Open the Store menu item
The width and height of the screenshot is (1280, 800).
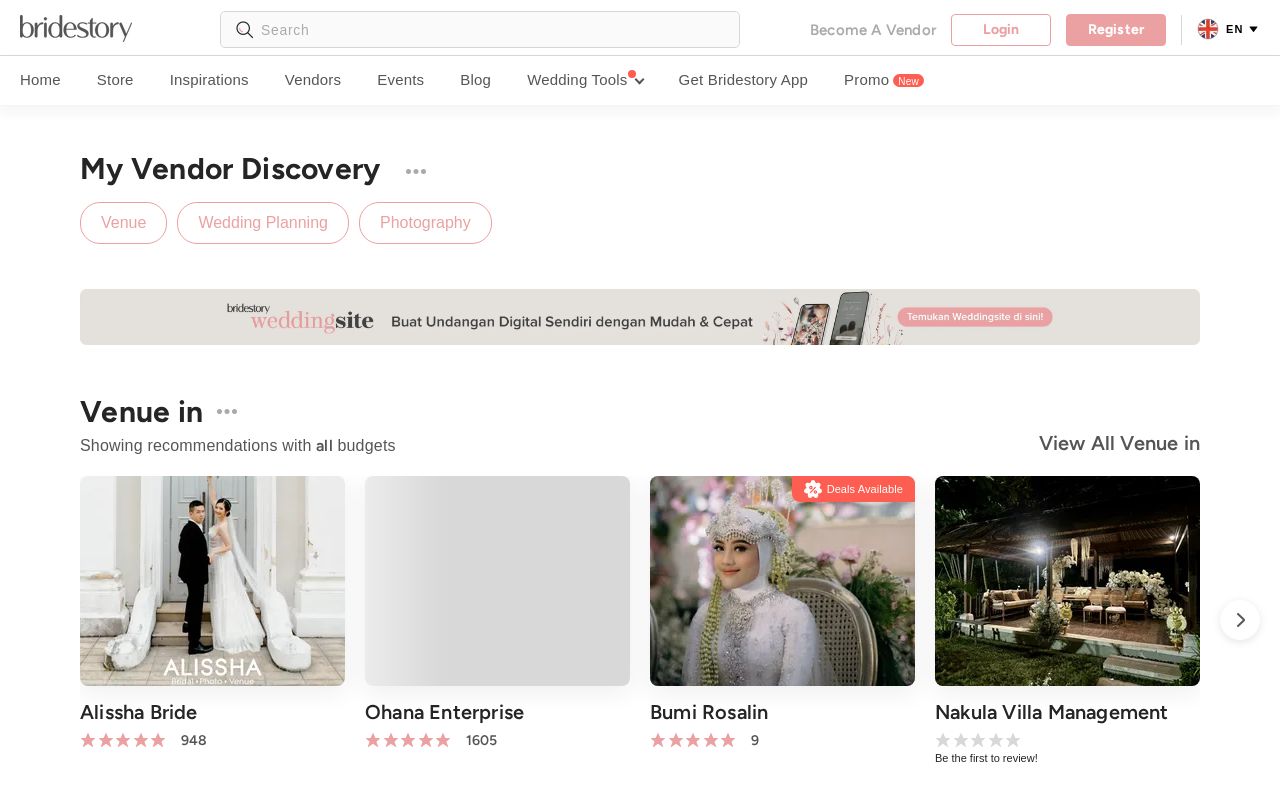(115, 80)
